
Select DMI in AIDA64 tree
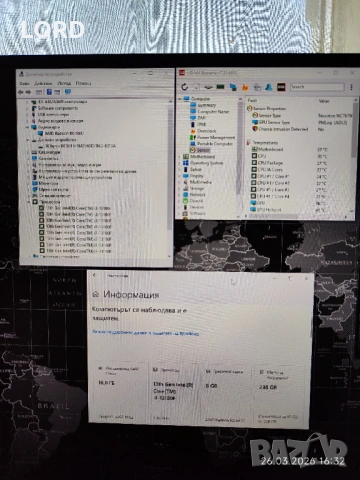pyautogui.click(x=202, y=118)
